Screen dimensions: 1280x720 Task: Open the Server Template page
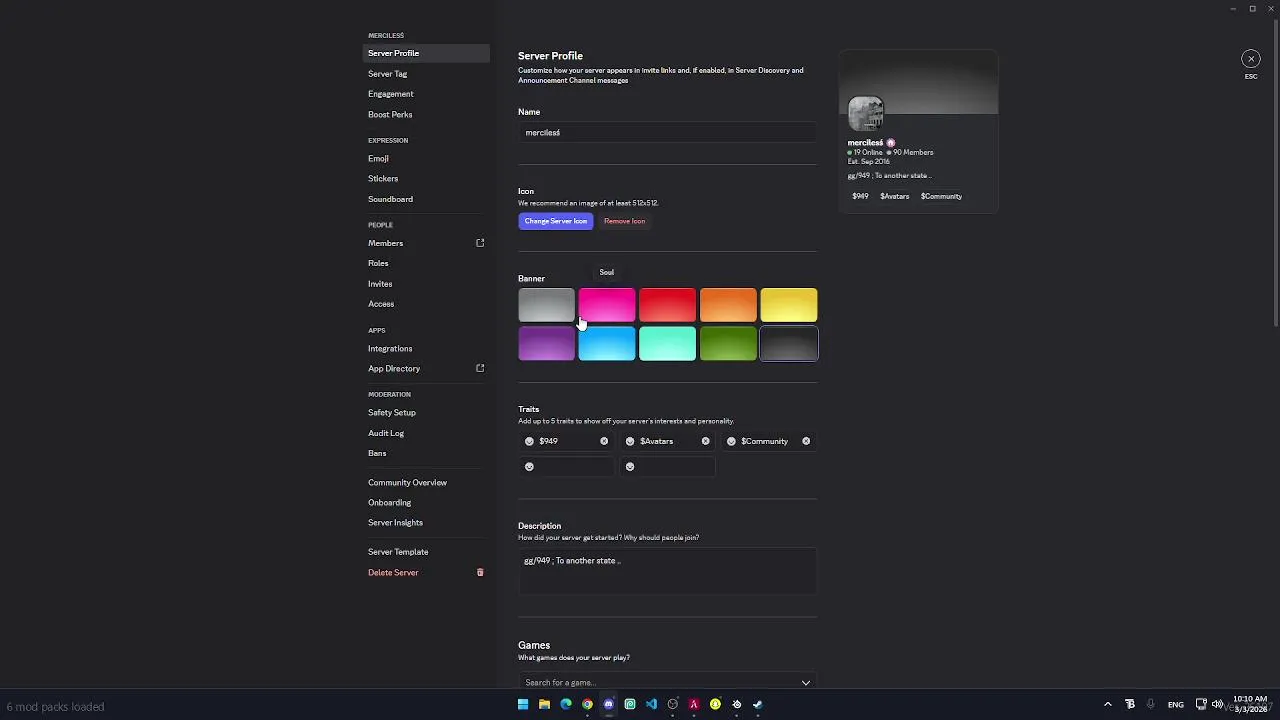point(426,552)
